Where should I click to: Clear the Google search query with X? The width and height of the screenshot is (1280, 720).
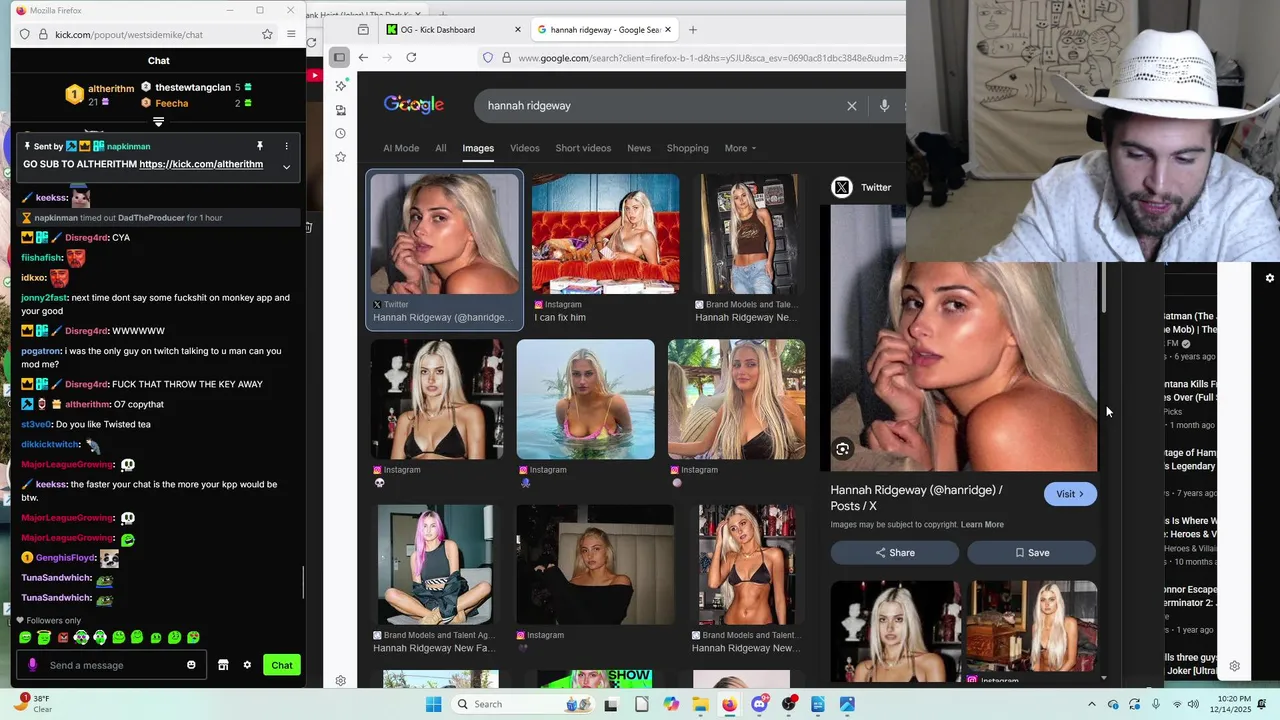click(x=852, y=106)
